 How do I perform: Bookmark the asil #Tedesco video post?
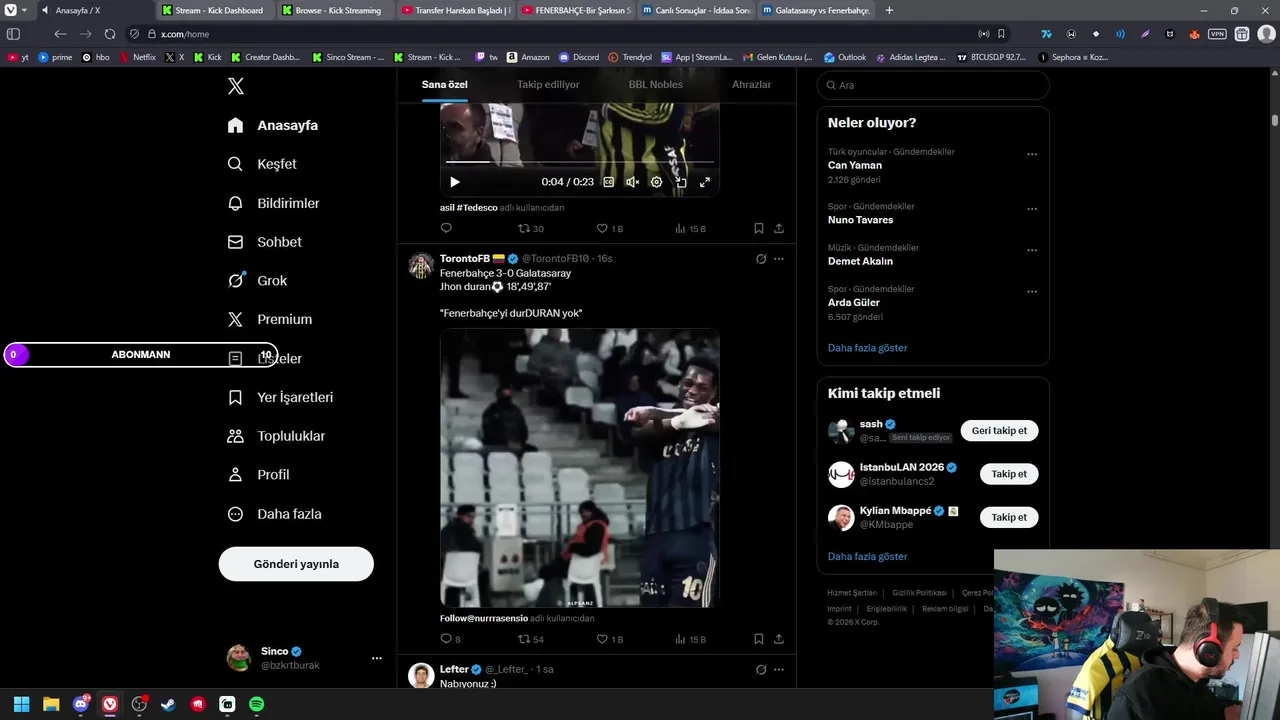(759, 228)
